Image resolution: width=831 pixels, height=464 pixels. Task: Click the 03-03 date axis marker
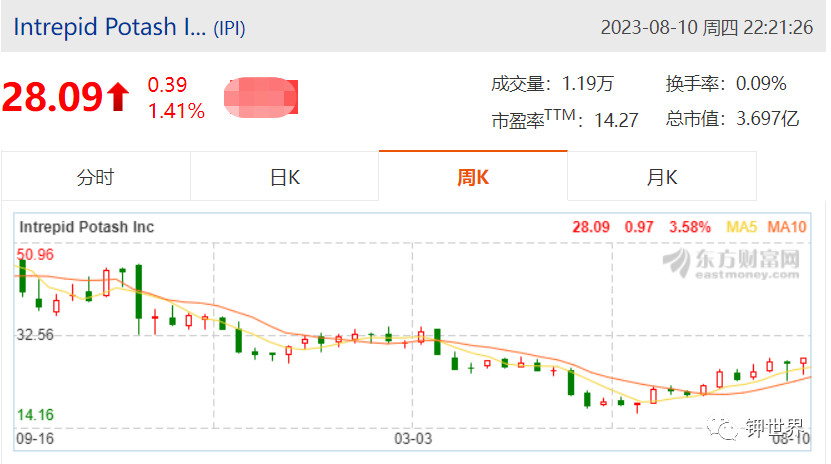pos(413,439)
